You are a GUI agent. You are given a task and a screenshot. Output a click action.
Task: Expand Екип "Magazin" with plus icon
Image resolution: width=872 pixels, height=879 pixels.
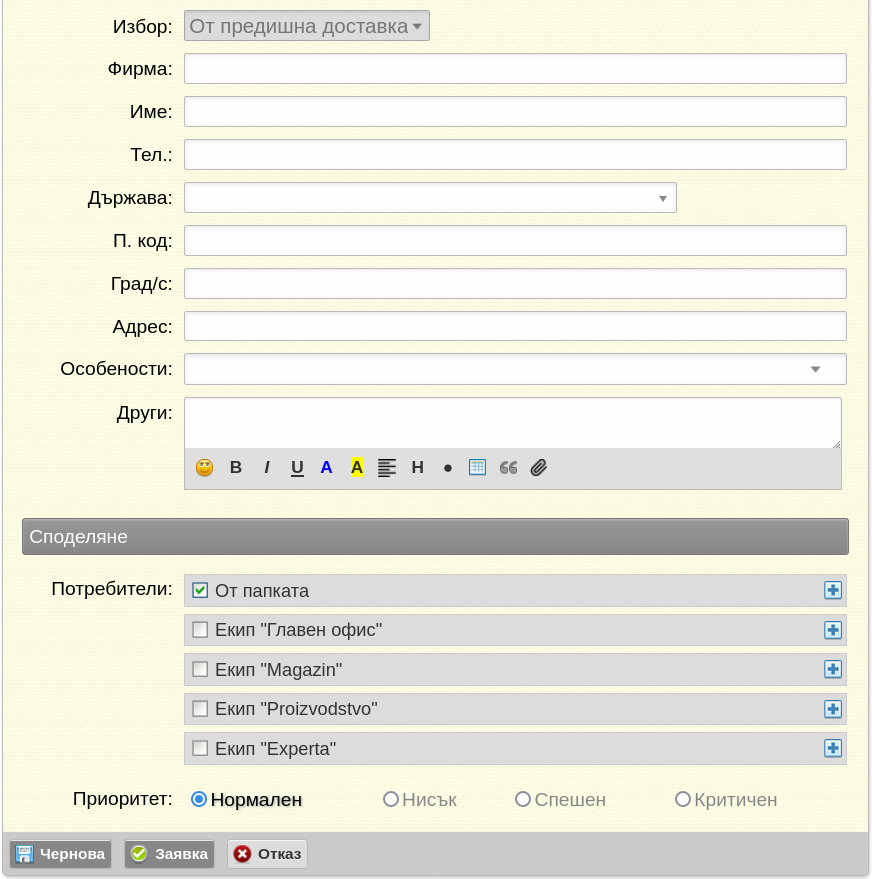tap(833, 669)
